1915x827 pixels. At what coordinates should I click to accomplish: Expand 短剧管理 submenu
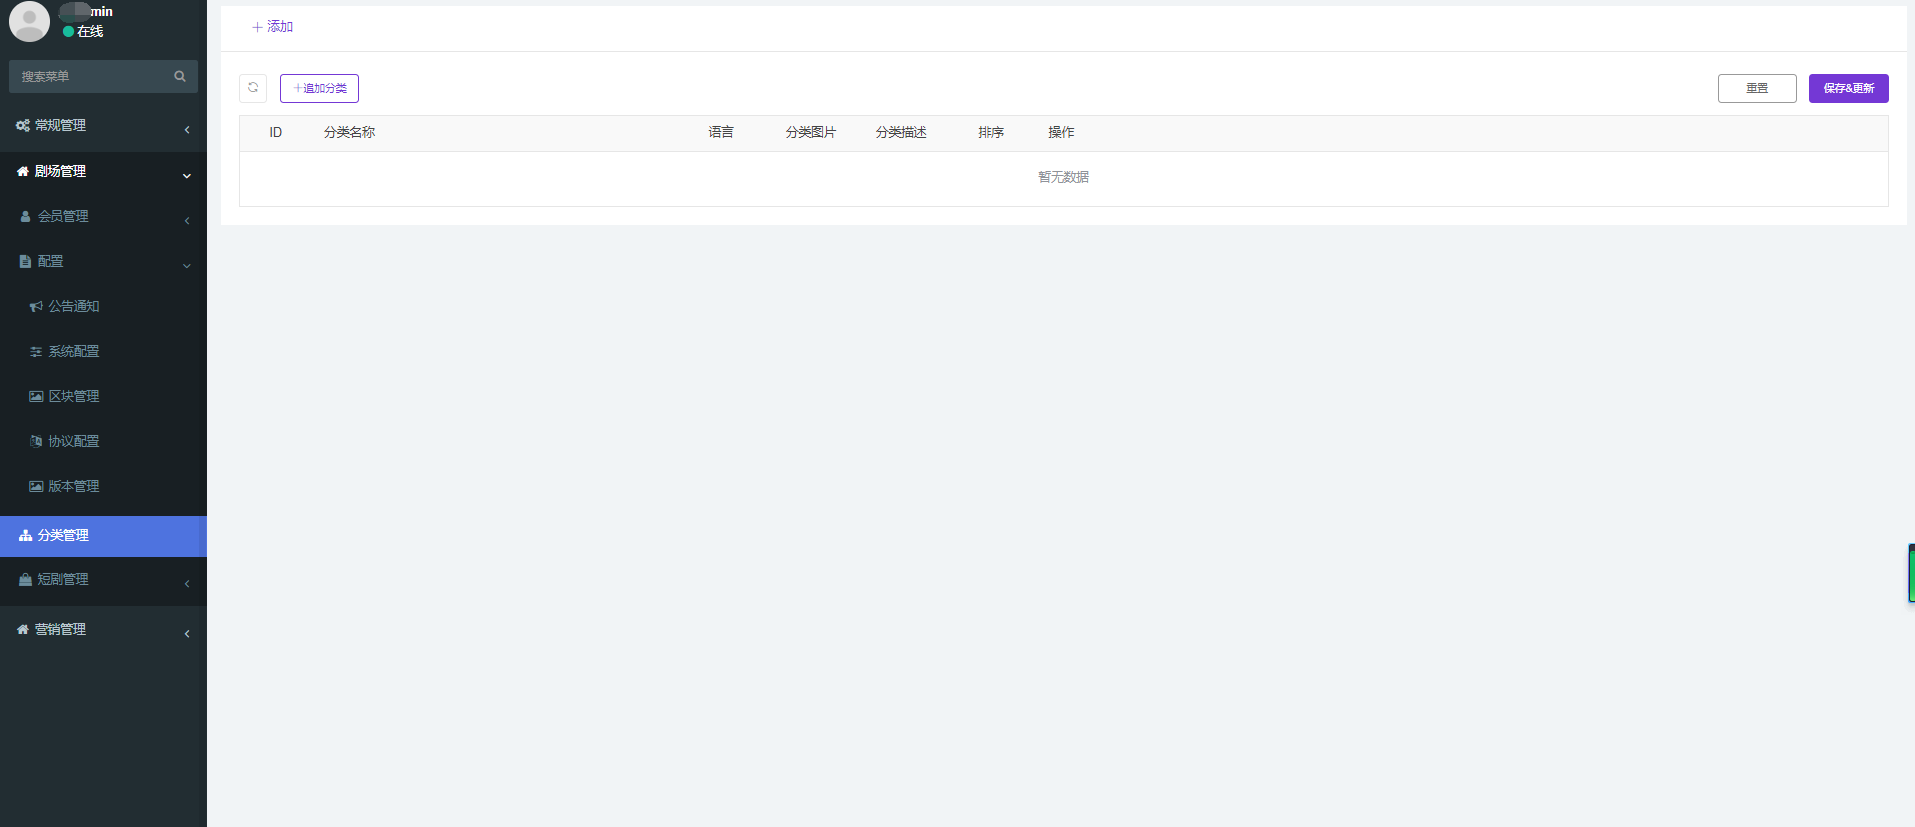63,580
